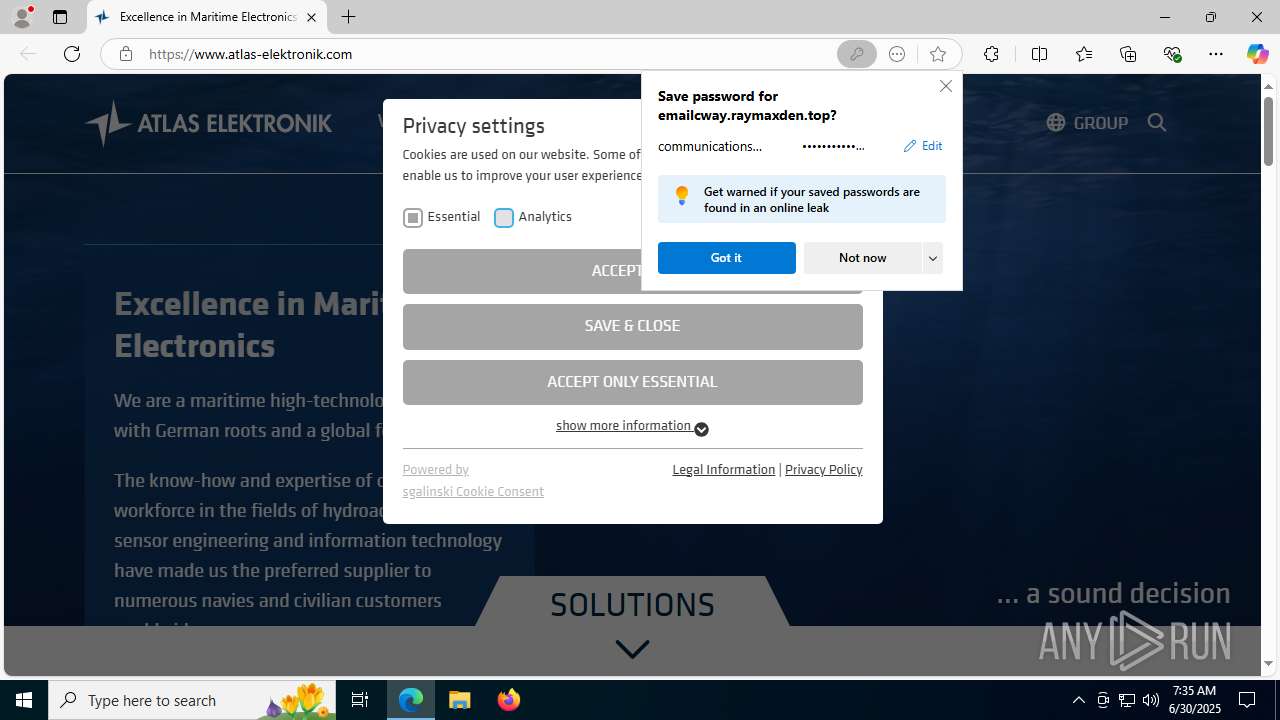Open the notification center
Viewport: 1280px width, 720px height.
[1247, 700]
